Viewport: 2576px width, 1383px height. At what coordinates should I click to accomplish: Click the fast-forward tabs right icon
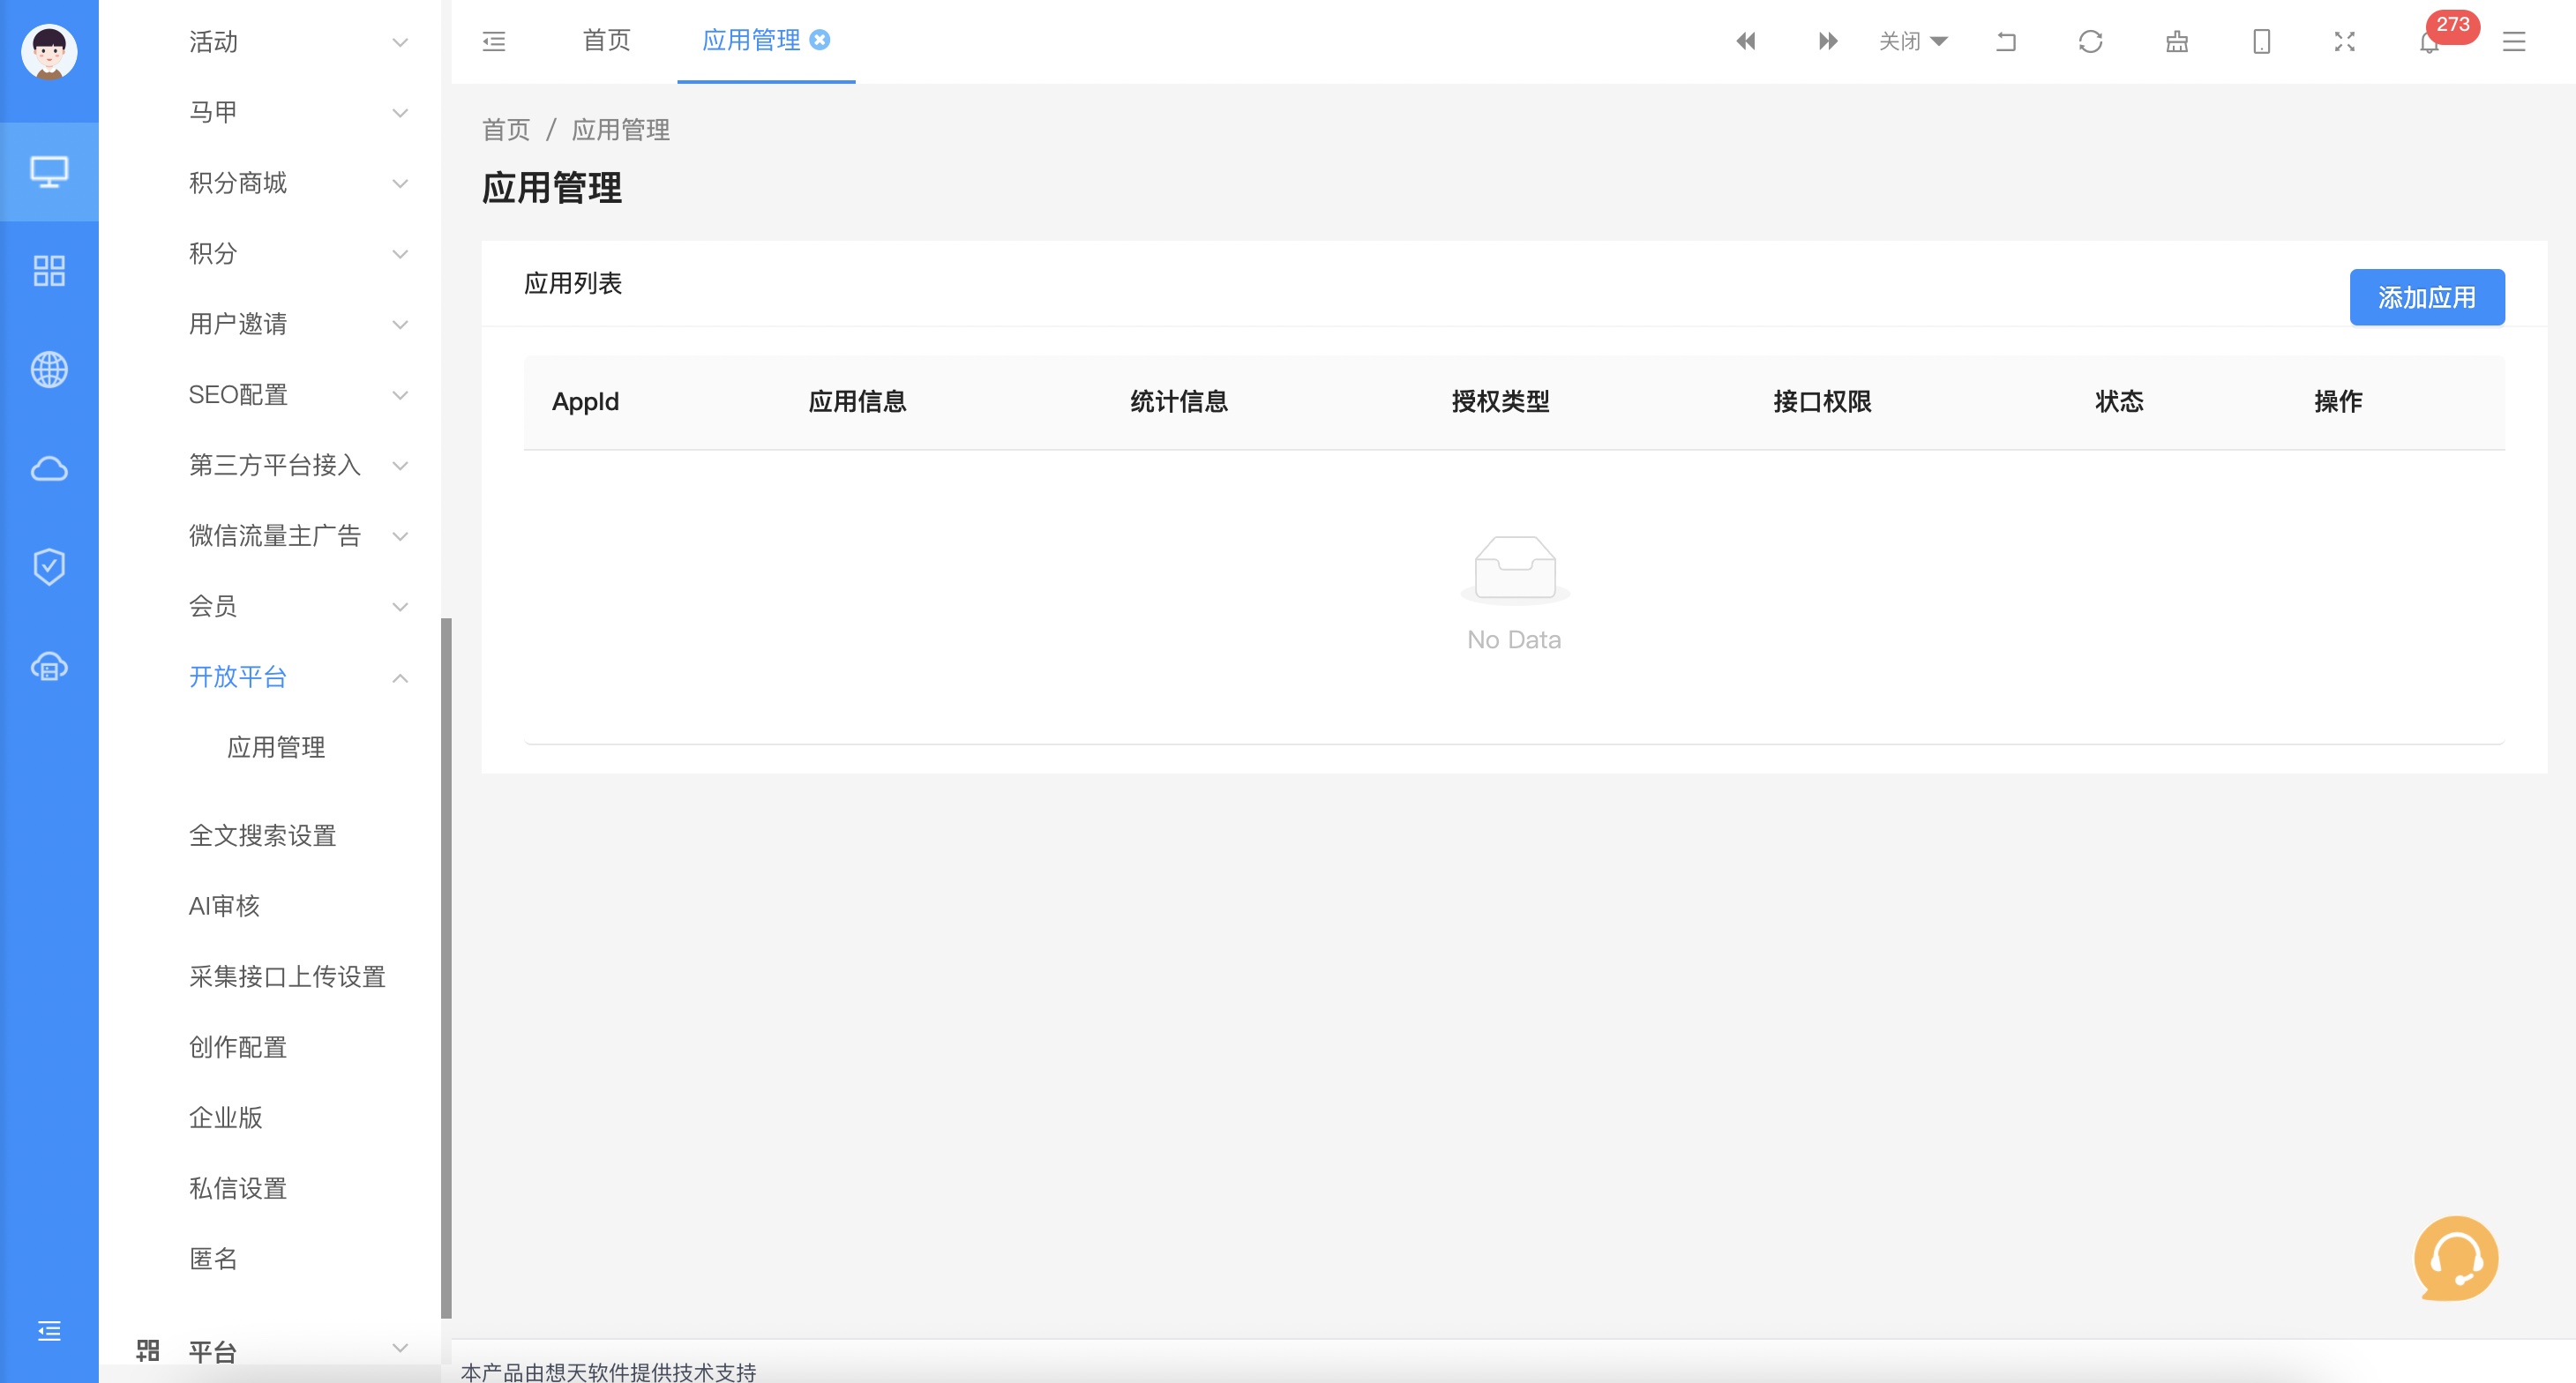pyautogui.click(x=1828, y=41)
